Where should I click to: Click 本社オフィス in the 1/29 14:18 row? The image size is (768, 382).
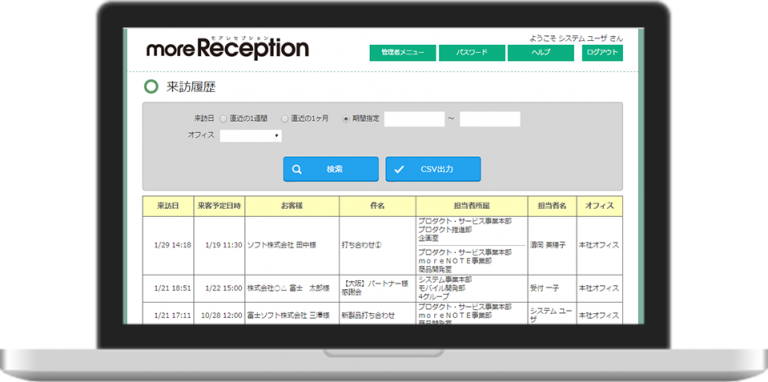click(599, 245)
